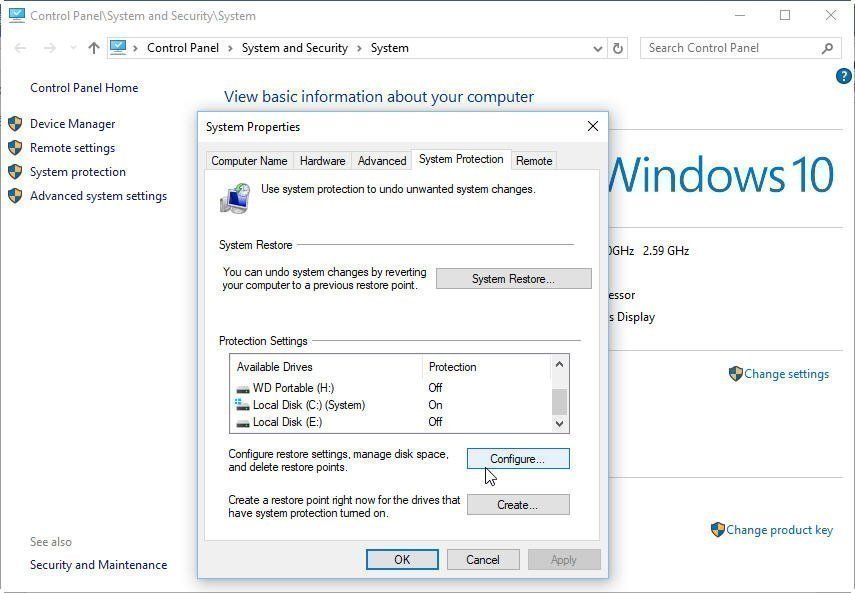
Task: Open Advanced system settings link
Action: [x=98, y=196]
